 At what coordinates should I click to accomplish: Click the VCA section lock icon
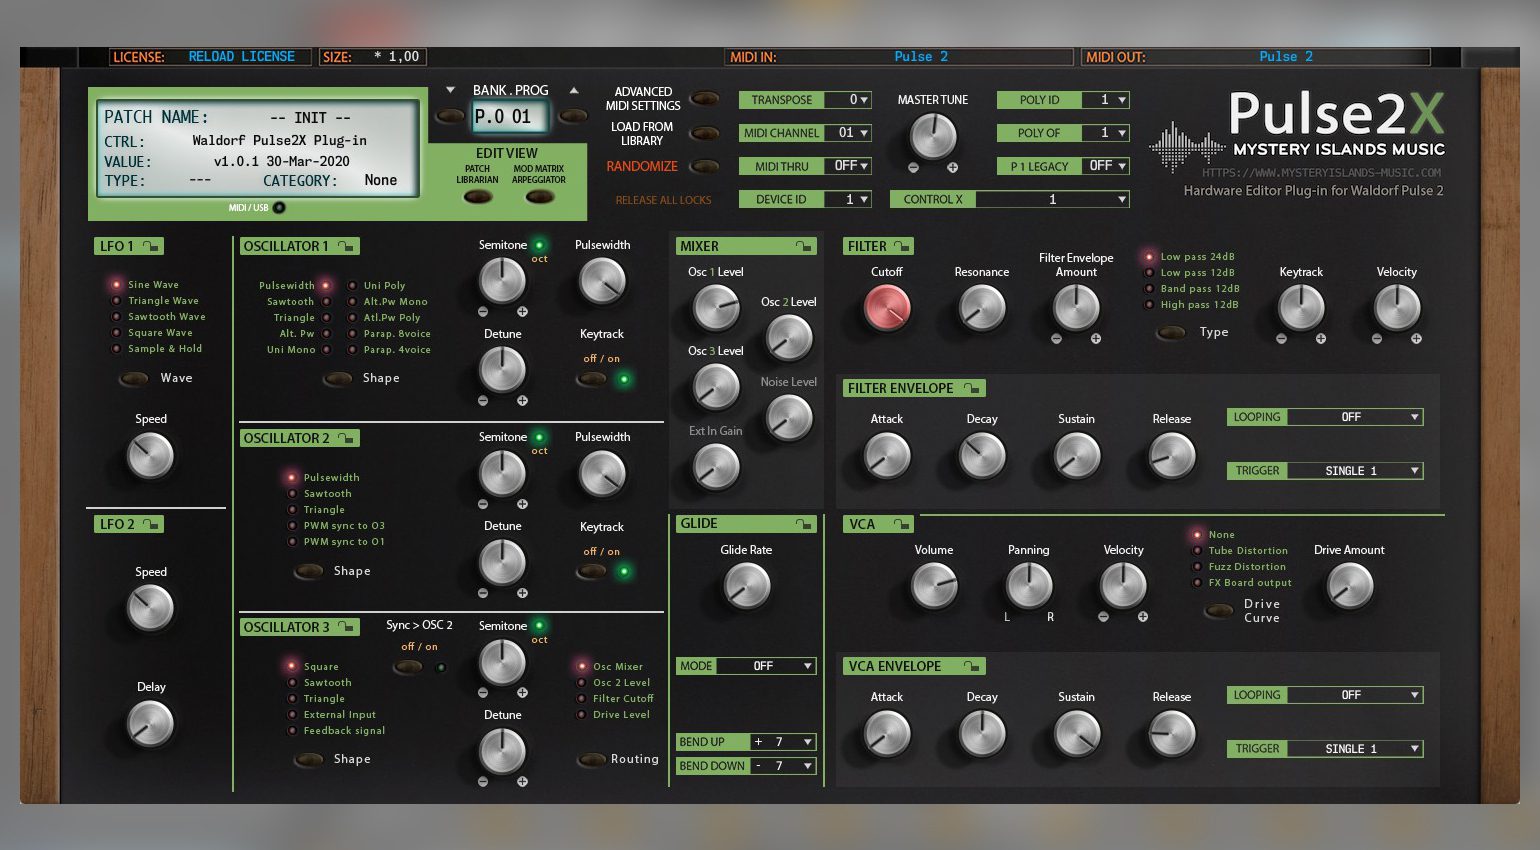pos(901,524)
